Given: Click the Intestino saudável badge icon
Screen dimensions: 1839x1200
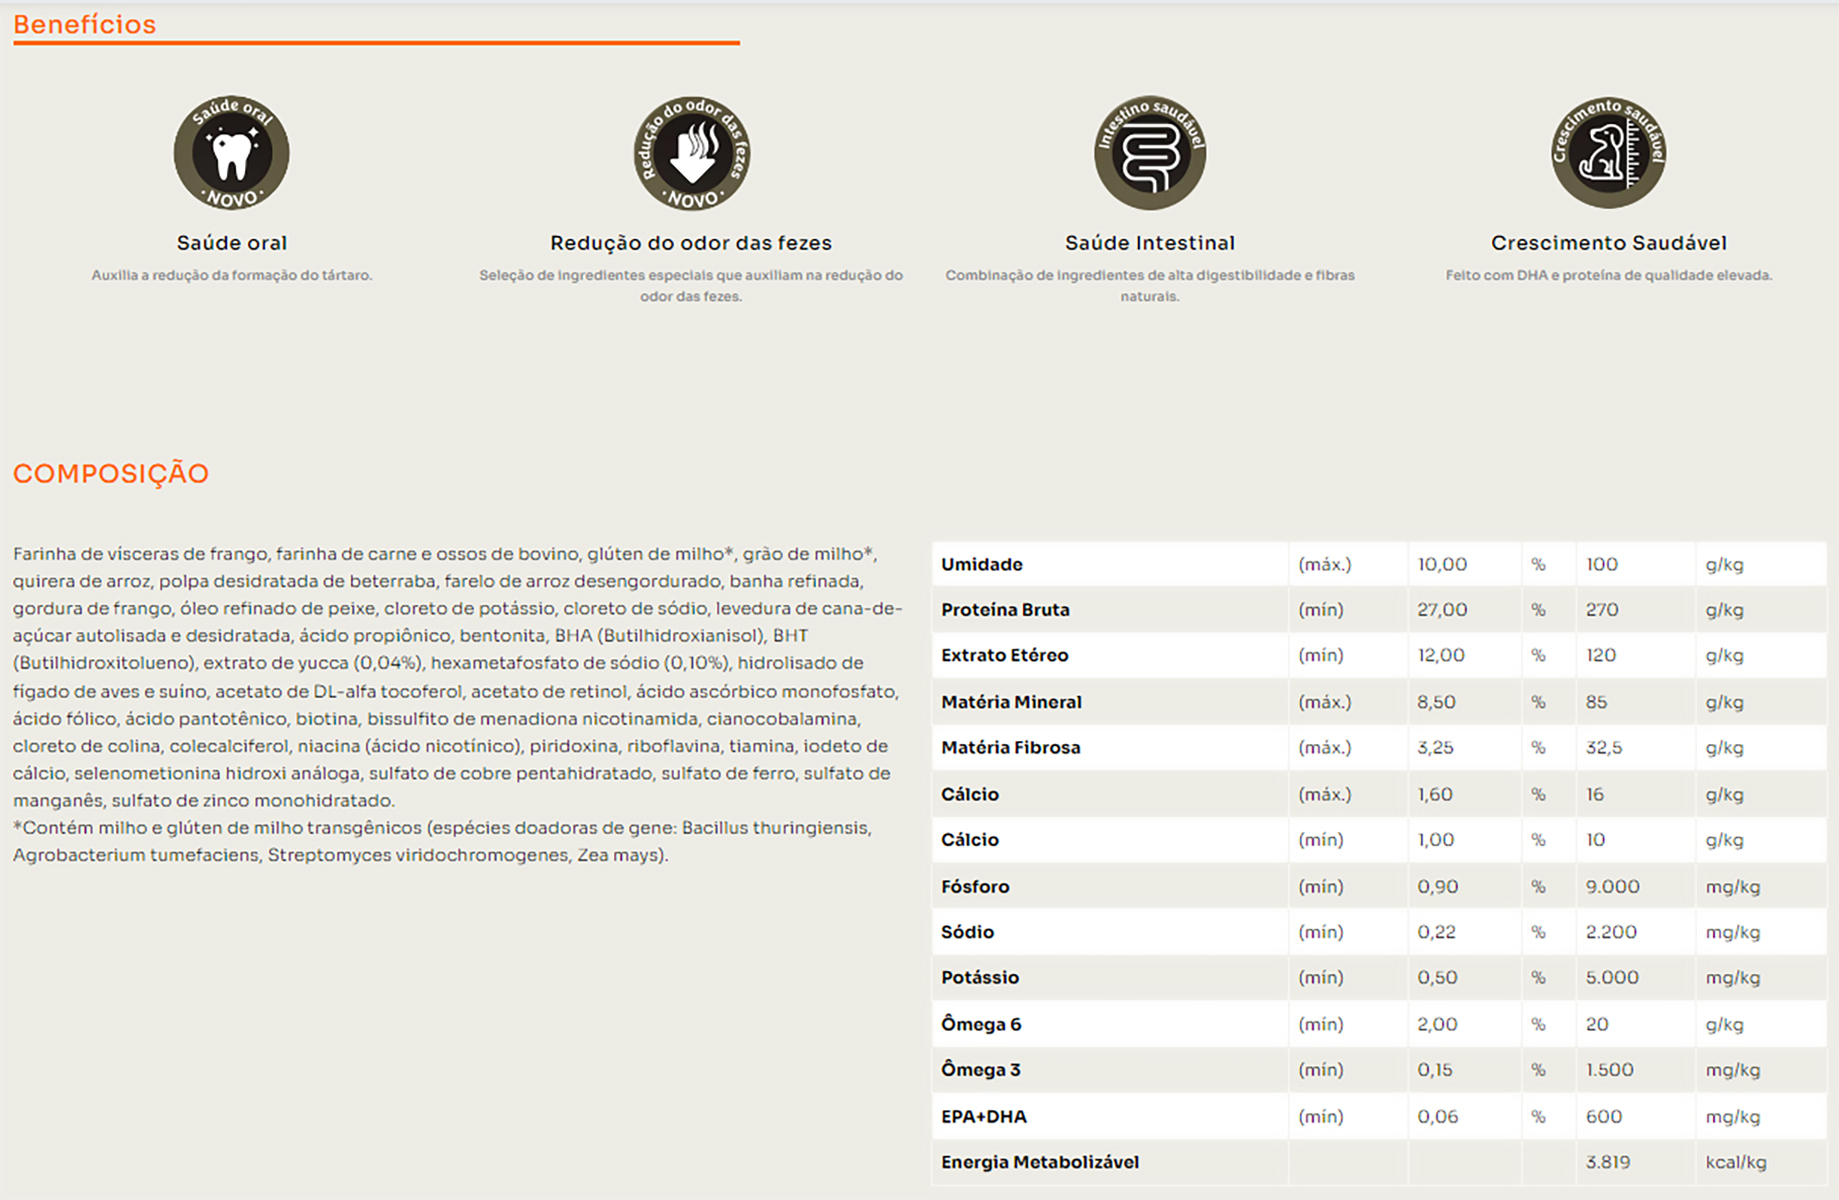Looking at the screenshot, I should click(x=1149, y=153).
